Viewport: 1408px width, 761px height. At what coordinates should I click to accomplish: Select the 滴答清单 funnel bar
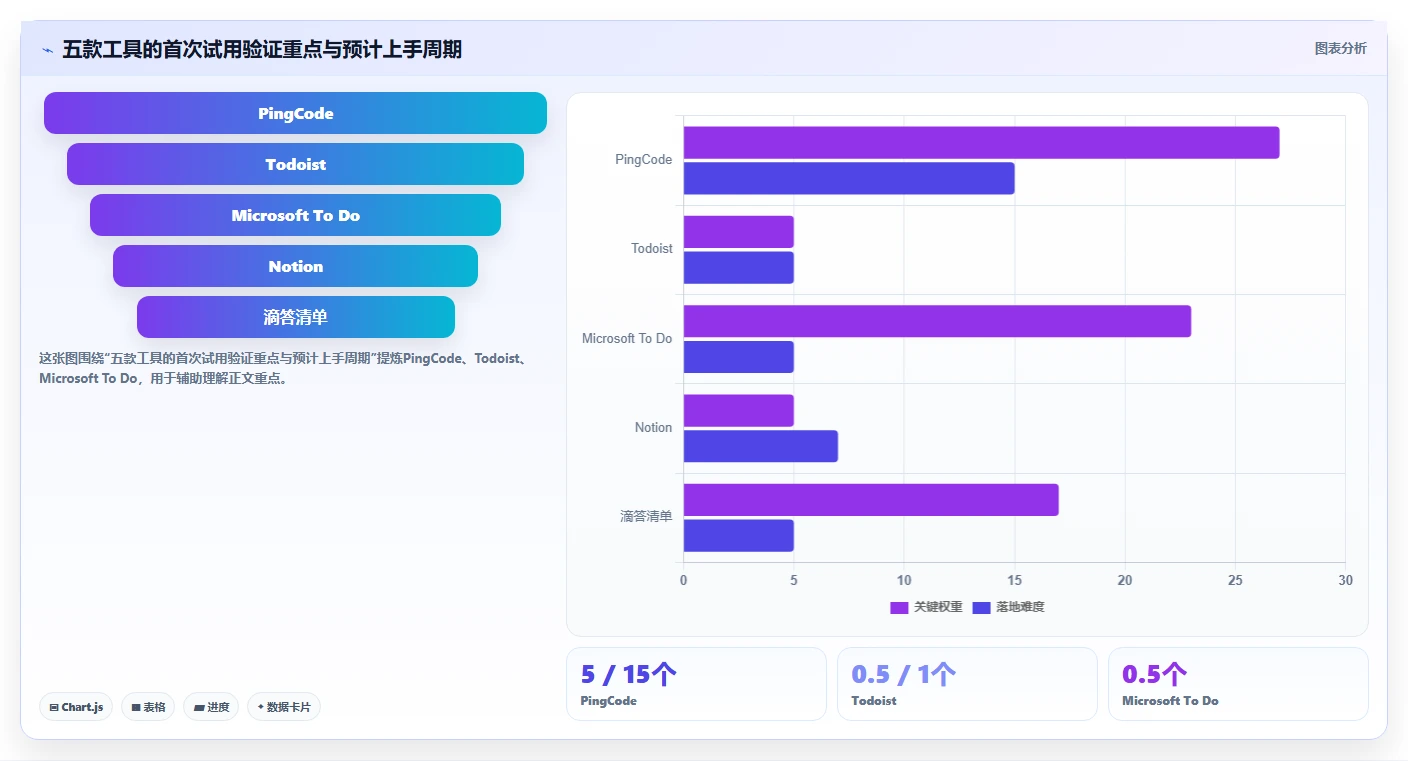coord(295,317)
